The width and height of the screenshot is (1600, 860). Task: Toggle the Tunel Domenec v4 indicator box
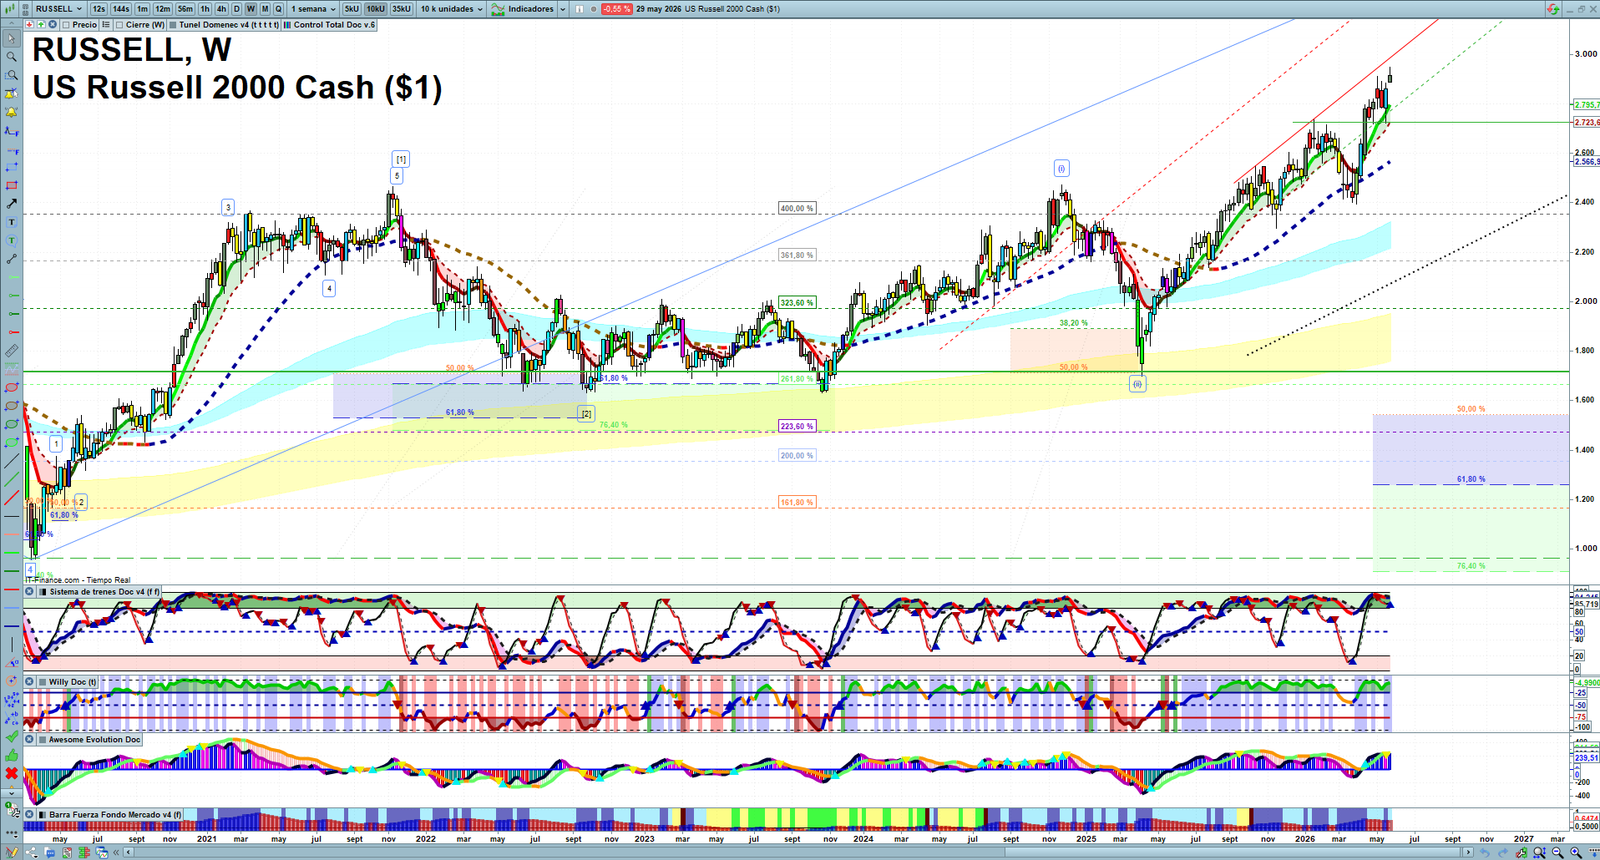tap(173, 25)
